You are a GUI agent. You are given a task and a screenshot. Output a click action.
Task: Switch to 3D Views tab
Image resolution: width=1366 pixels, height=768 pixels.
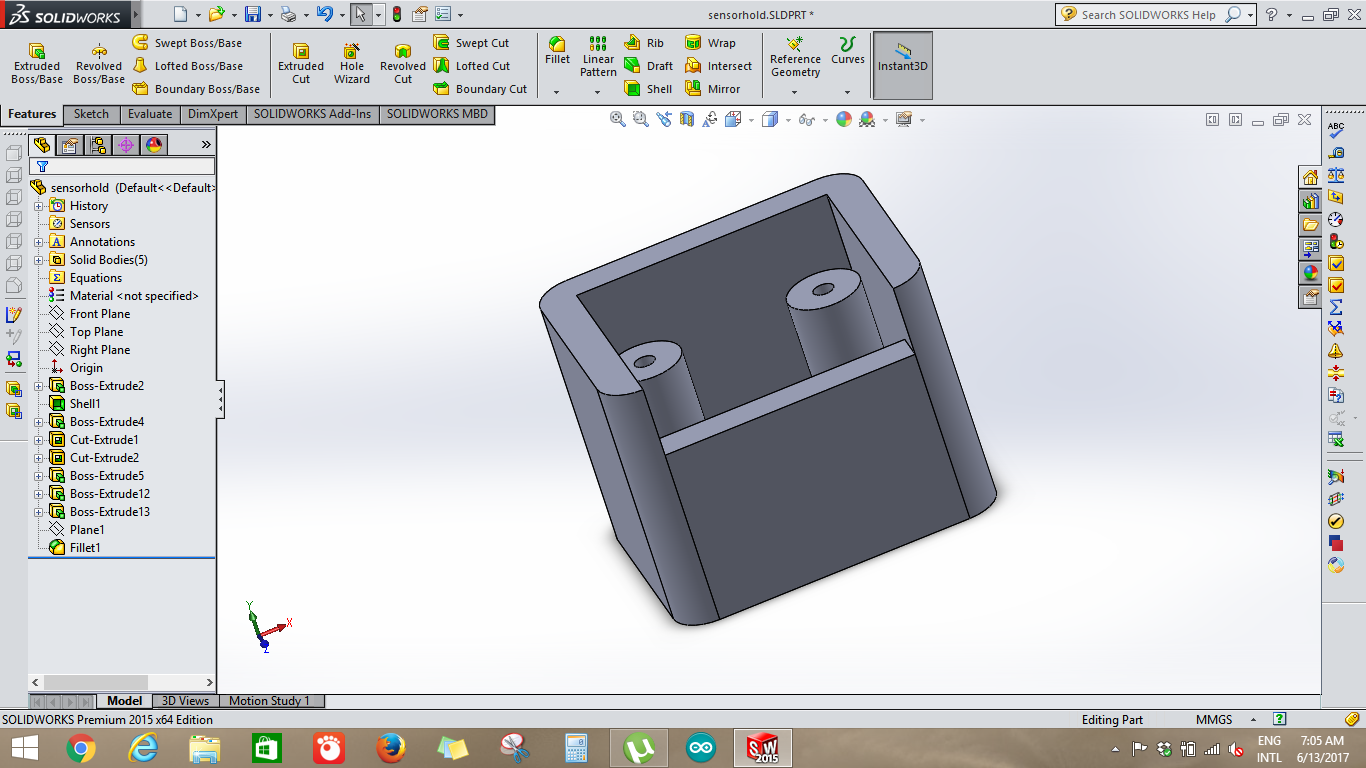(x=185, y=701)
